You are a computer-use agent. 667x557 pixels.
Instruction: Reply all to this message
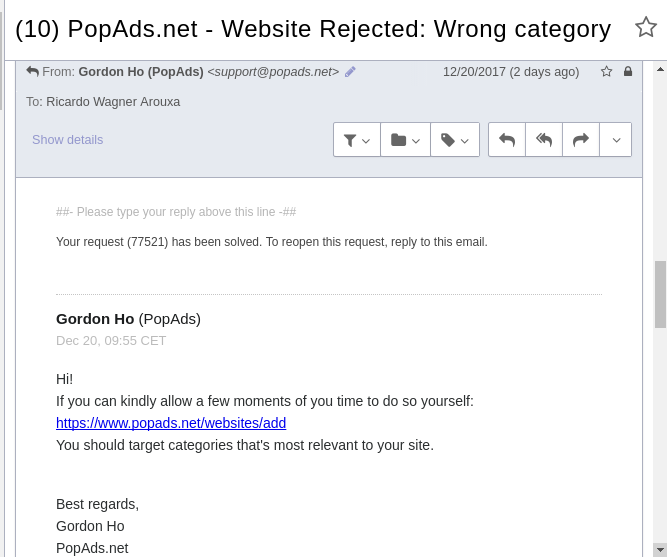tap(544, 140)
